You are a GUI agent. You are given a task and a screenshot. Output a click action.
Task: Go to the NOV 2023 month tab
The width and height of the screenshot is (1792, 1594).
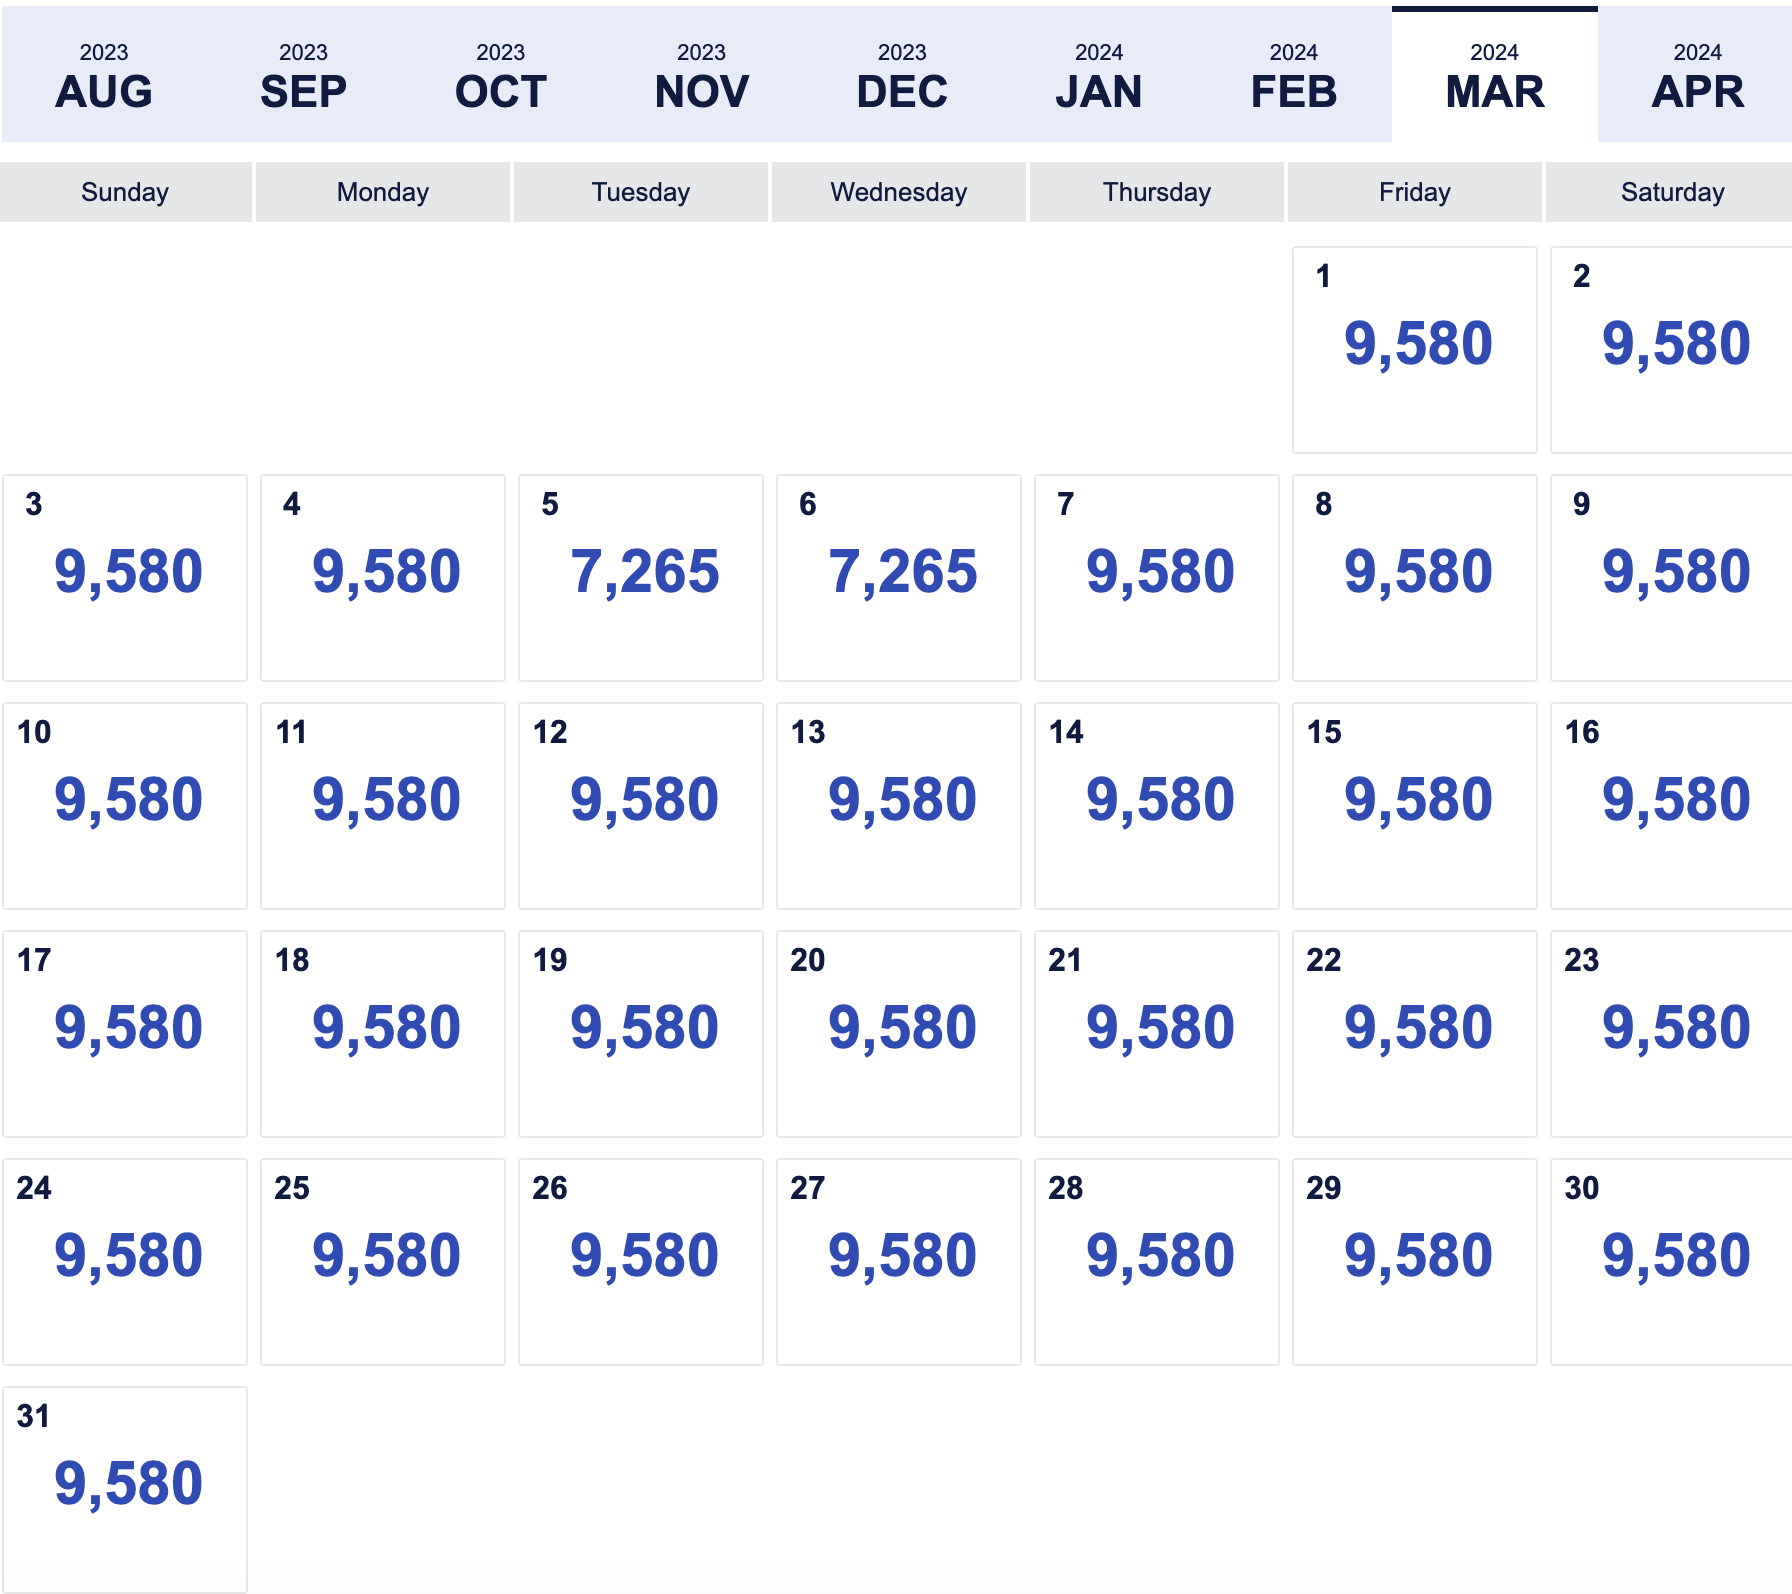pyautogui.click(x=701, y=75)
